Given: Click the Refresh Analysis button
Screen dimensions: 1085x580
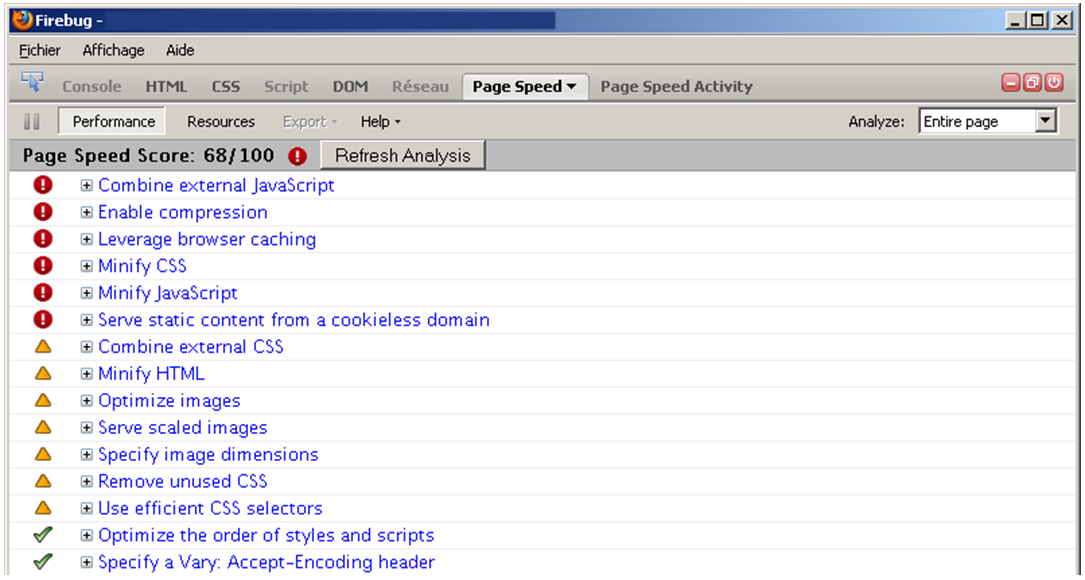Looking at the screenshot, I should pos(401,155).
